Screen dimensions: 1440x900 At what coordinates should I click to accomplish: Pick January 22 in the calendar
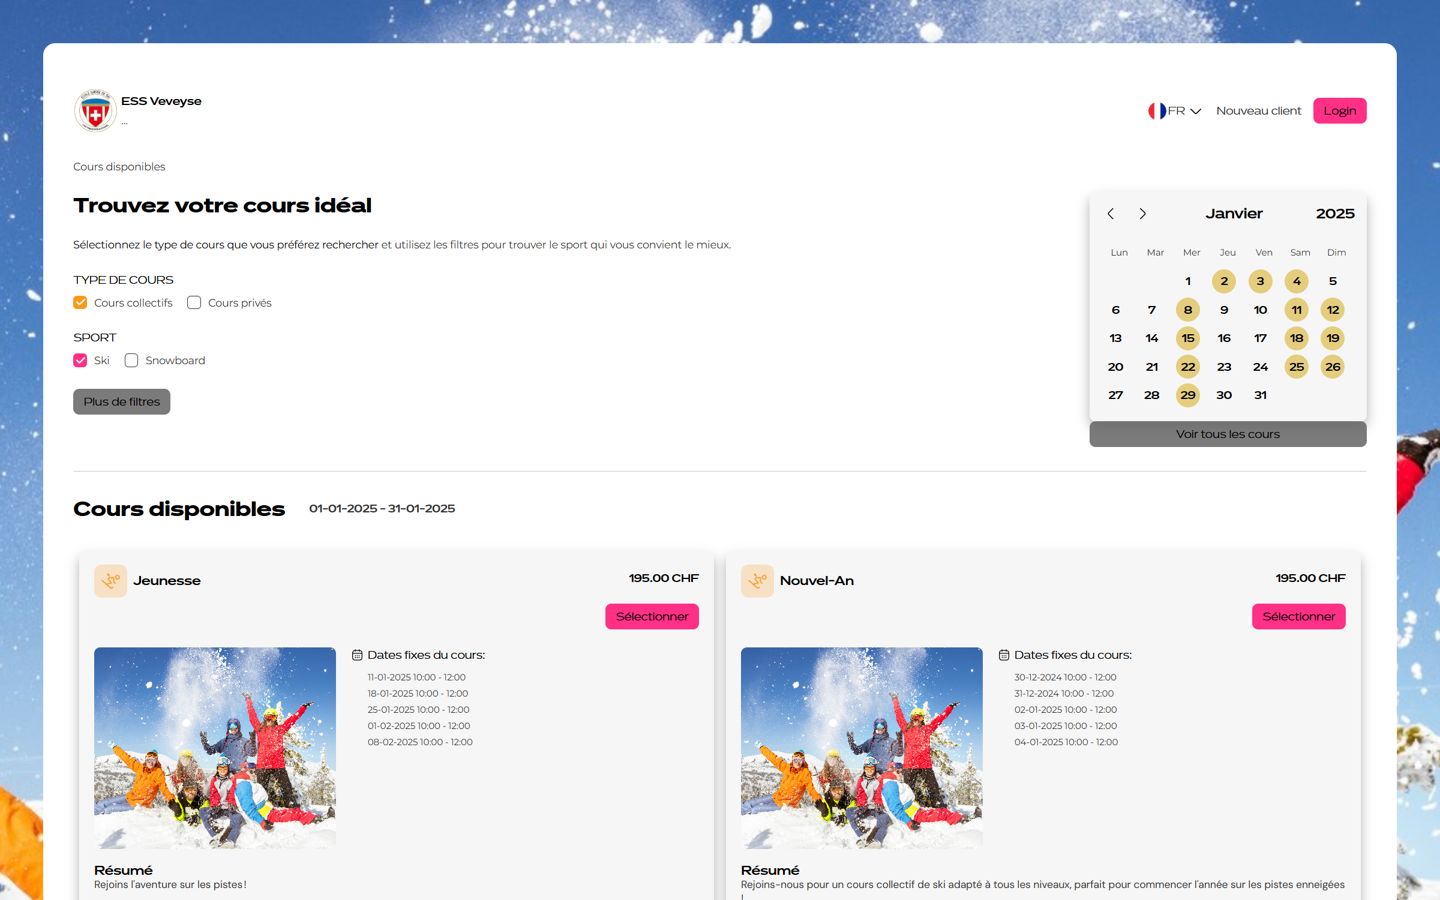tap(1188, 367)
